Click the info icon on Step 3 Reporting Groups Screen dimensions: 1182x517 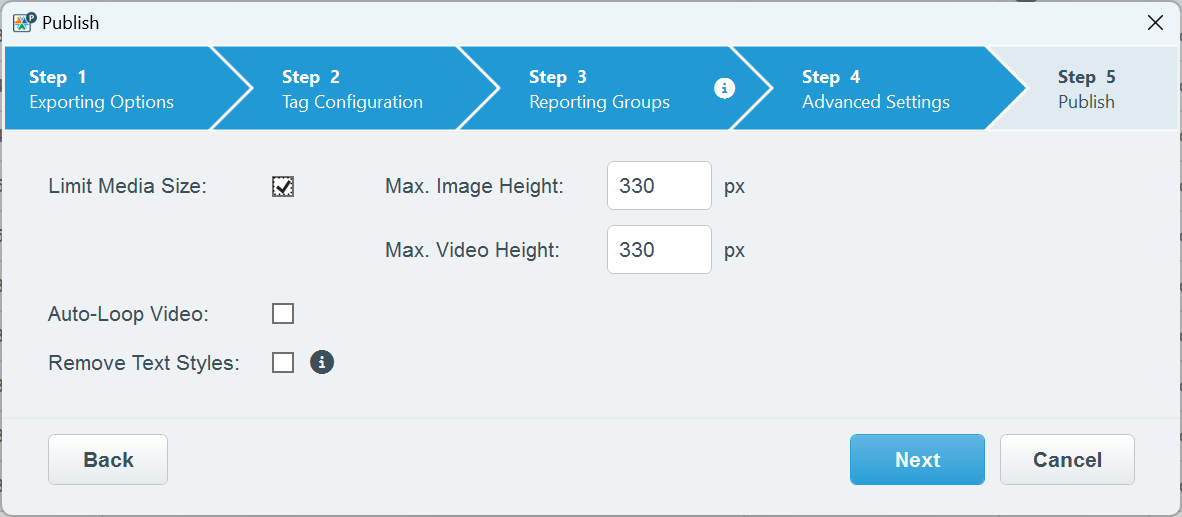725,88
